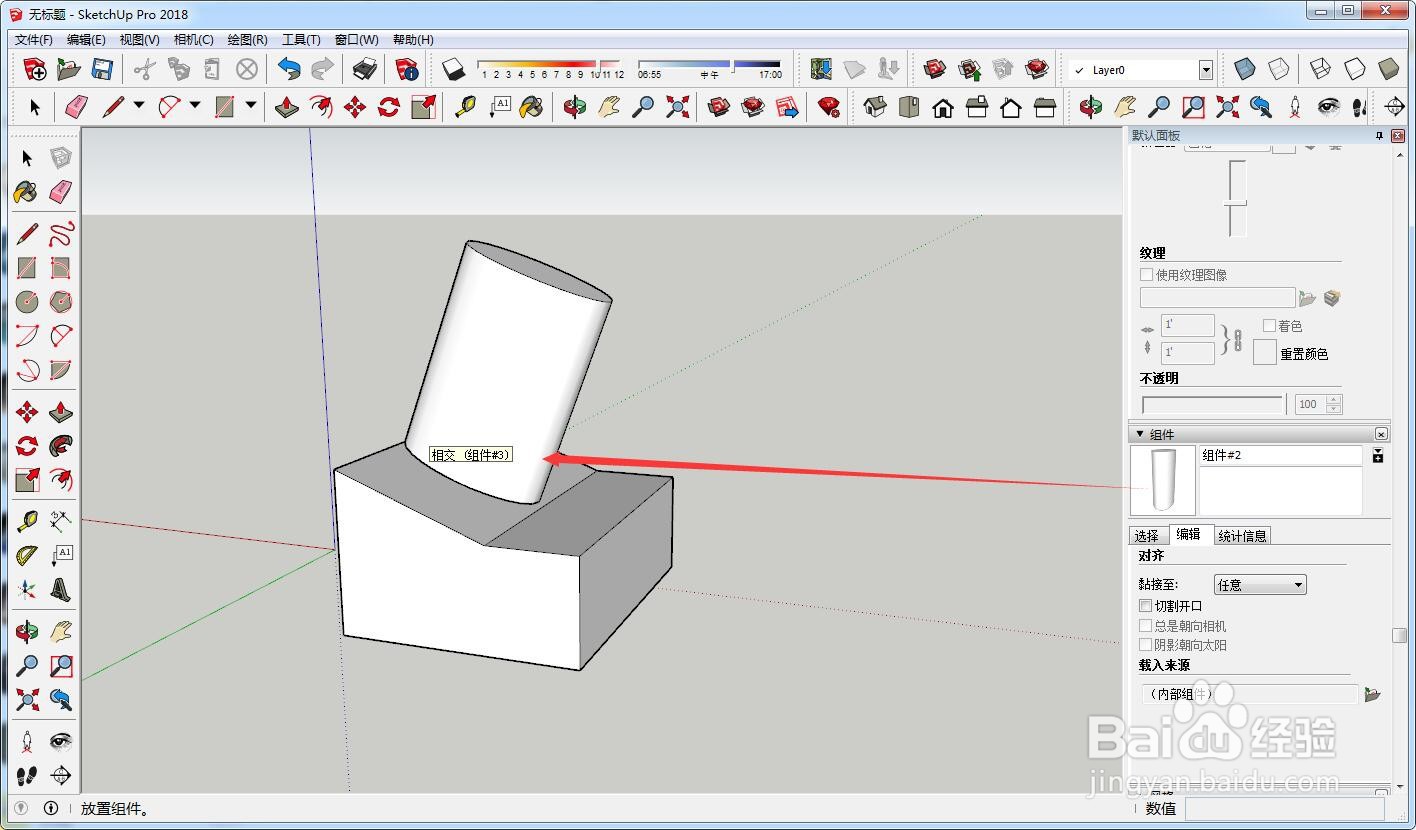Select the Dimensions tool in the left toolbar

click(61, 522)
